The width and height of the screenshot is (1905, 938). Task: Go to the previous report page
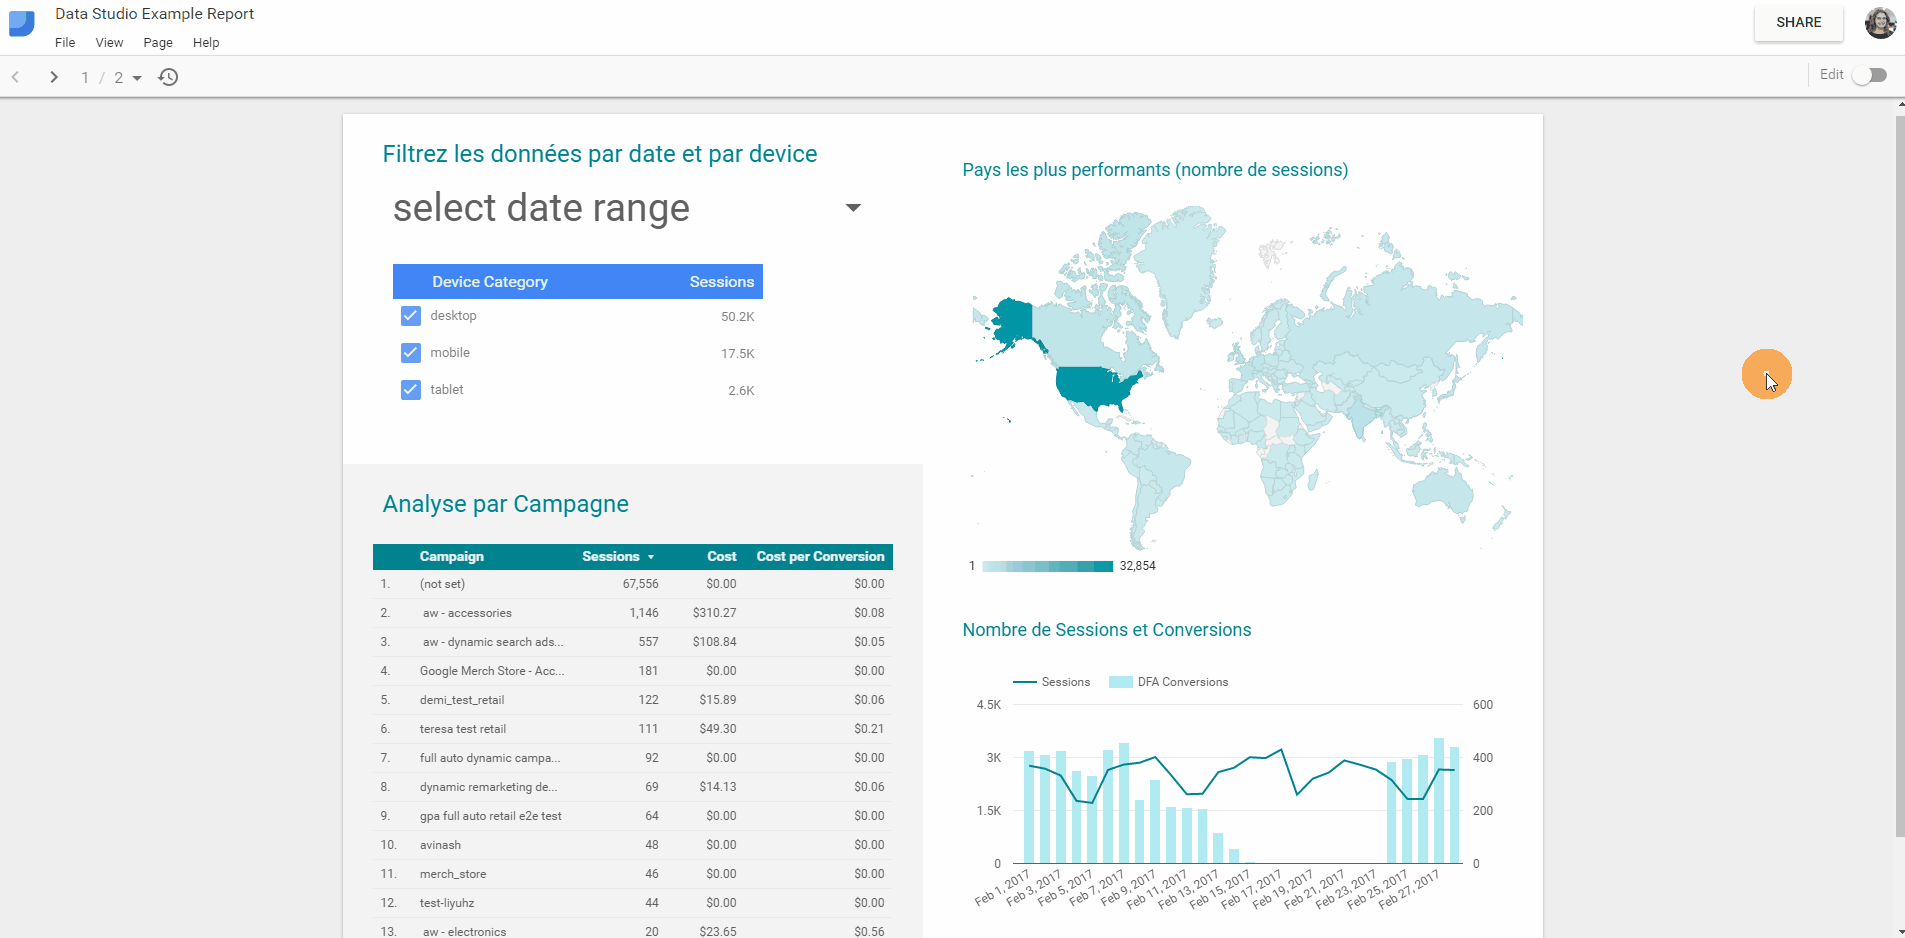(16, 77)
